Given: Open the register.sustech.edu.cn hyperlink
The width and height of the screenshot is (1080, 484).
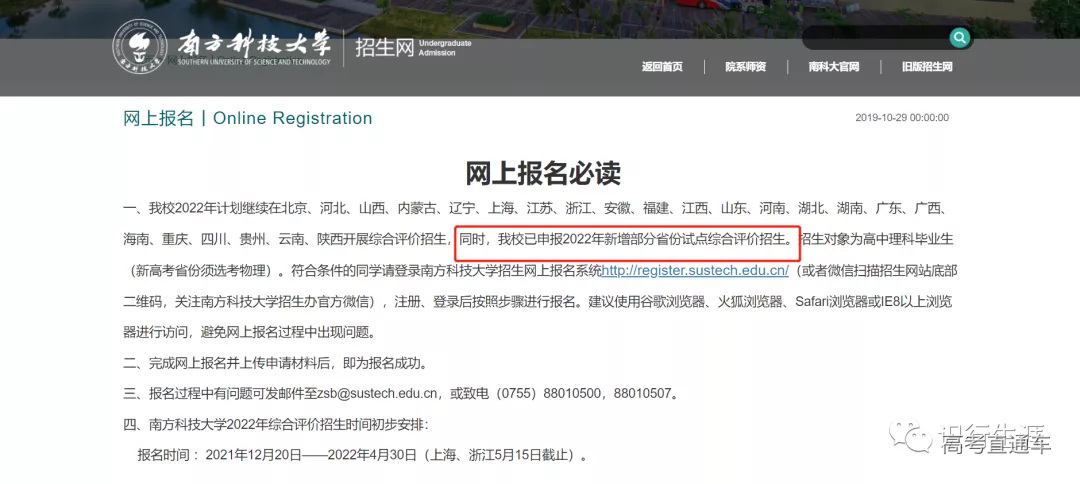Looking at the screenshot, I should click(695, 271).
